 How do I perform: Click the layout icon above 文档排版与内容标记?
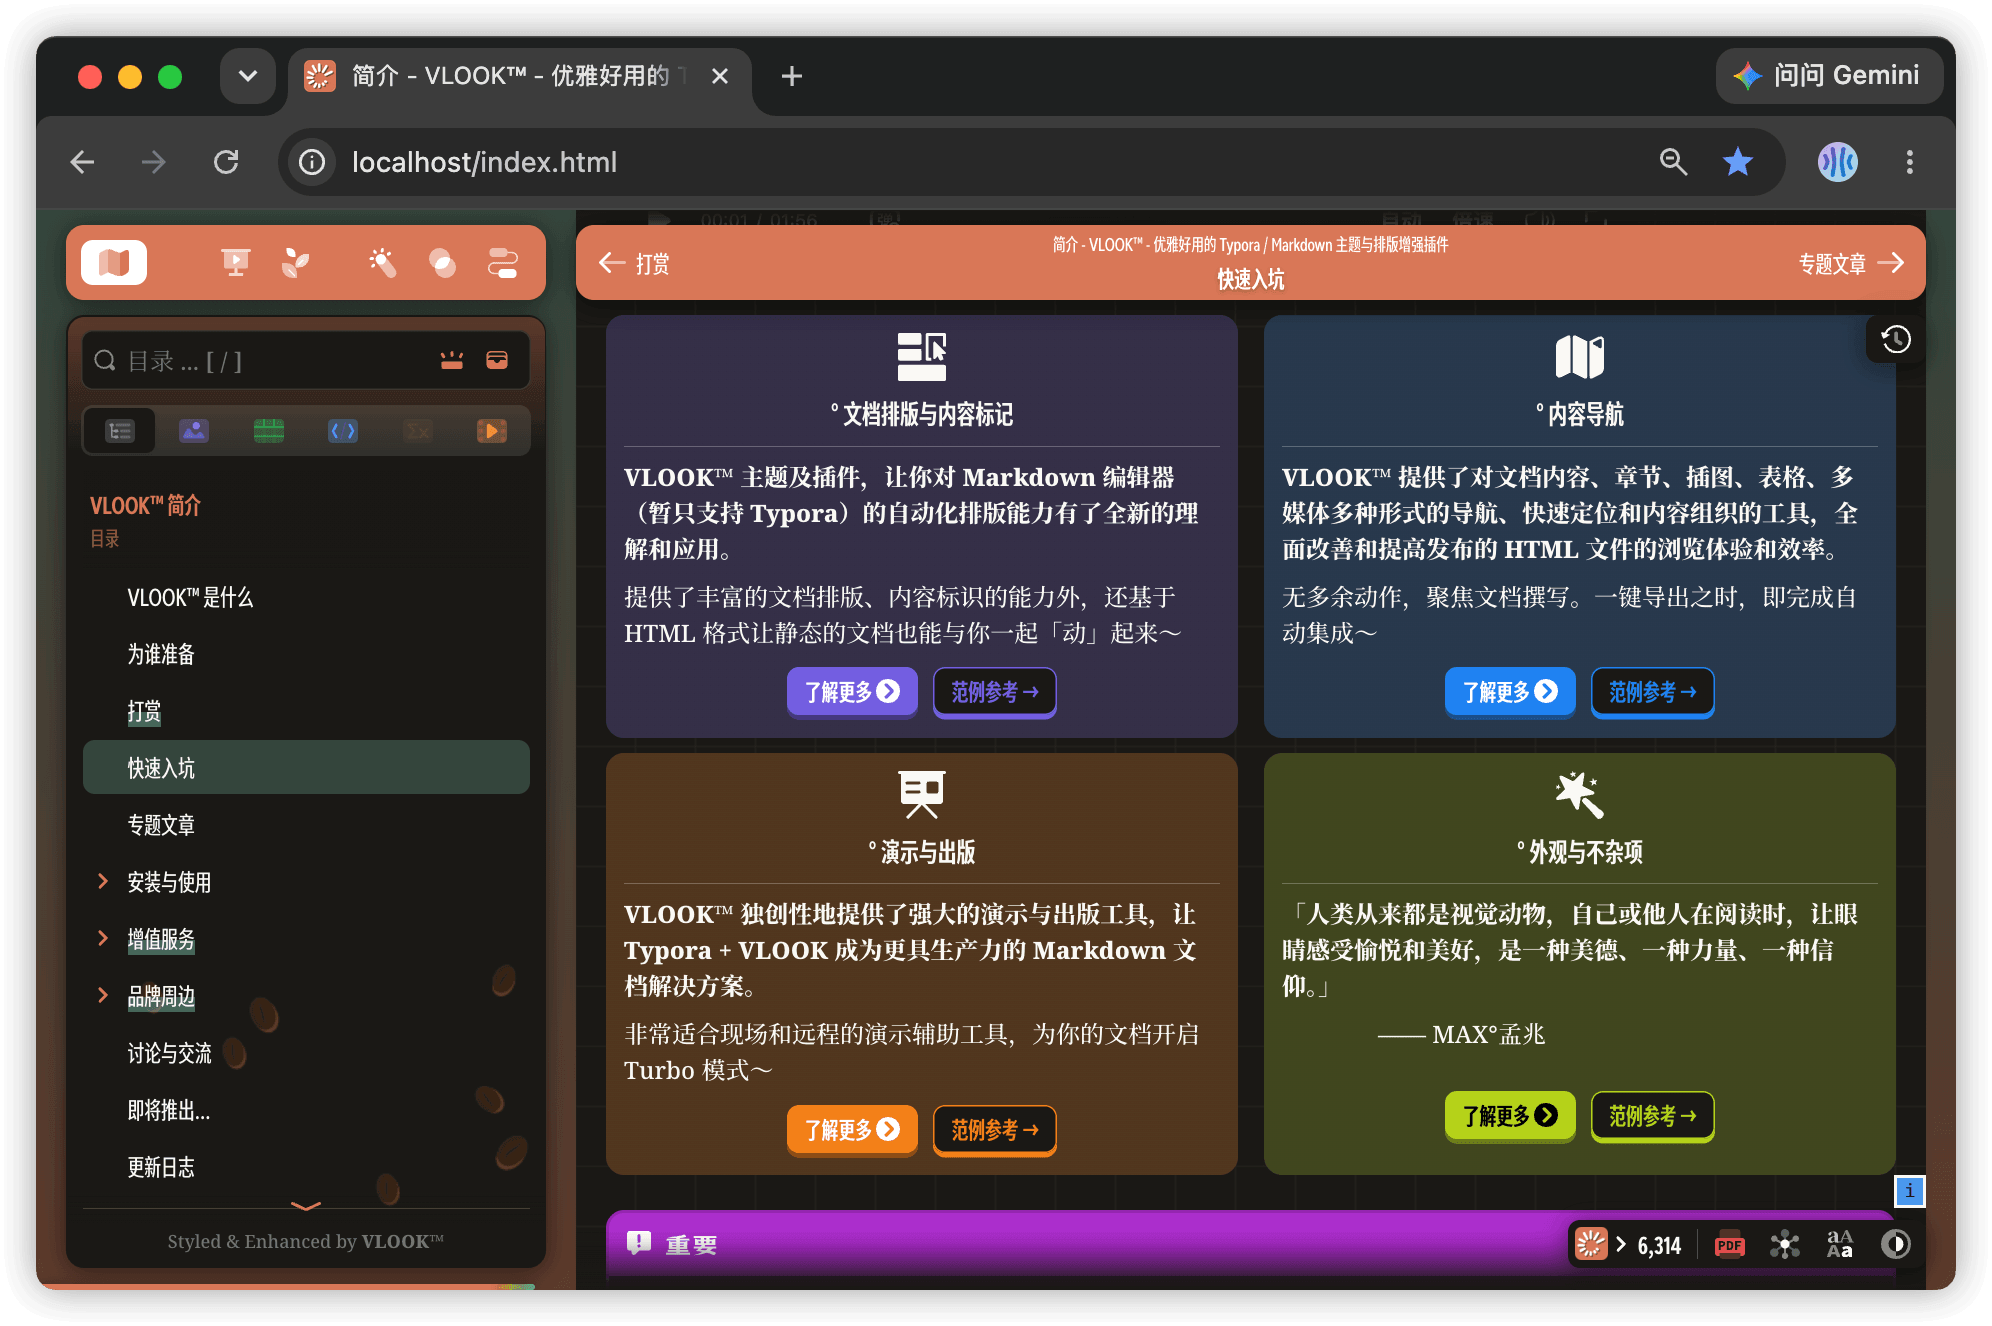click(x=922, y=357)
